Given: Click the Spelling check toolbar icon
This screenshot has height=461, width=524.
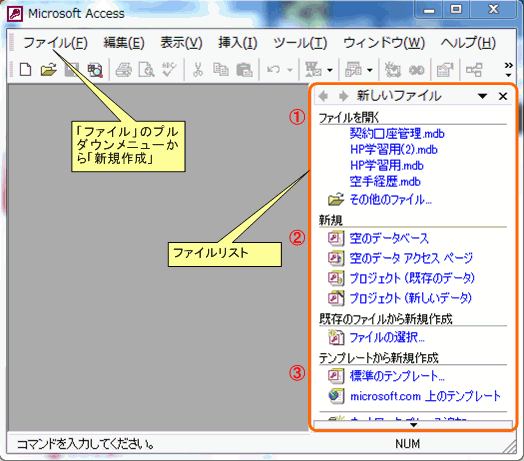Looking at the screenshot, I should coord(169,69).
